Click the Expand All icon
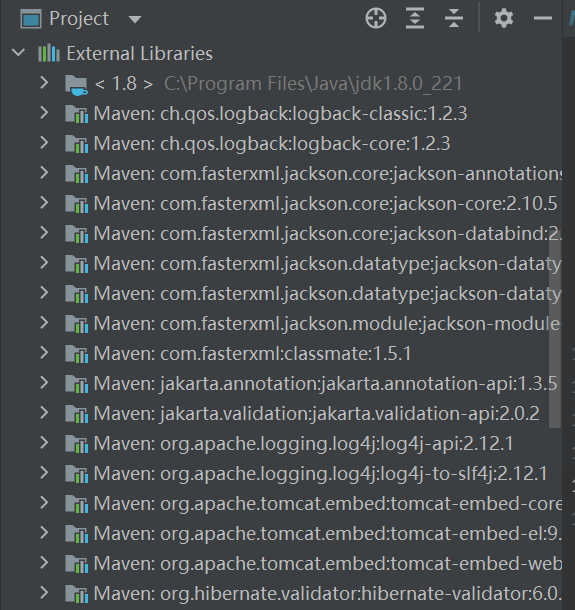The image size is (575, 610). pyautogui.click(x=415, y=18)
